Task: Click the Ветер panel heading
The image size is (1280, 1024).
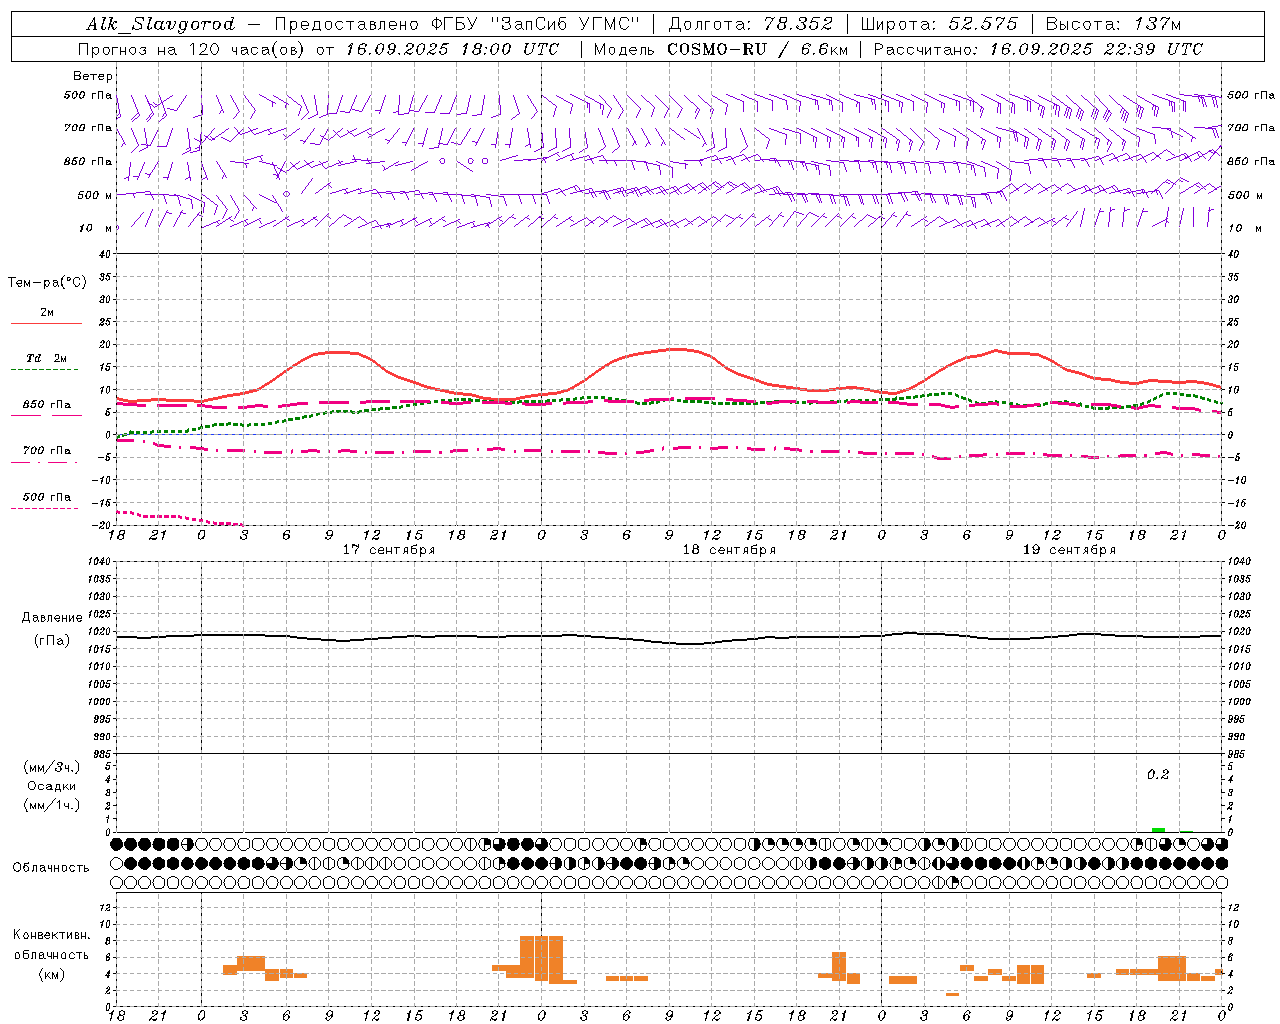Action: click(92, 76)
